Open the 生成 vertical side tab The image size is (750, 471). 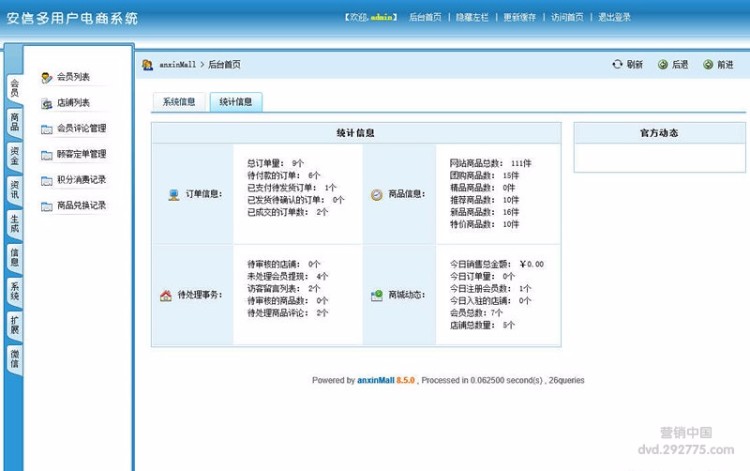coord(15,224)
